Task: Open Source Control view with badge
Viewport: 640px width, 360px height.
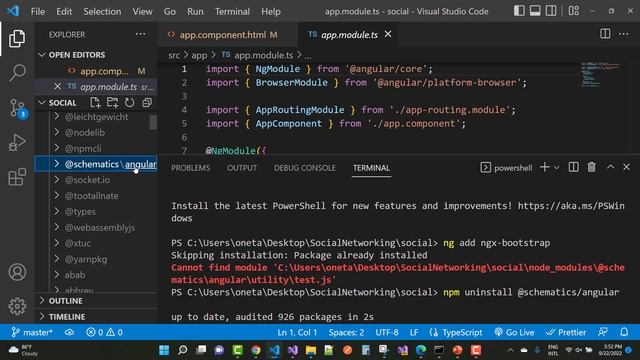Action: point(18,109)
